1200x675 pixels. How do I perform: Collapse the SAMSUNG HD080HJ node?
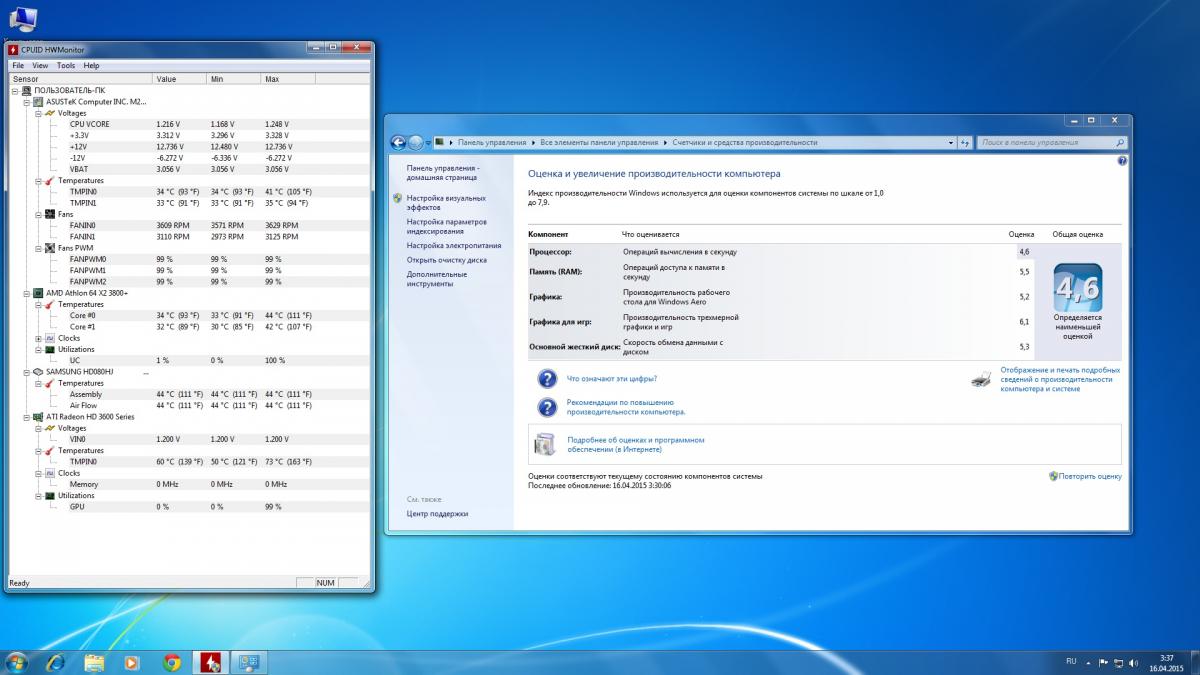click(26, 372)
